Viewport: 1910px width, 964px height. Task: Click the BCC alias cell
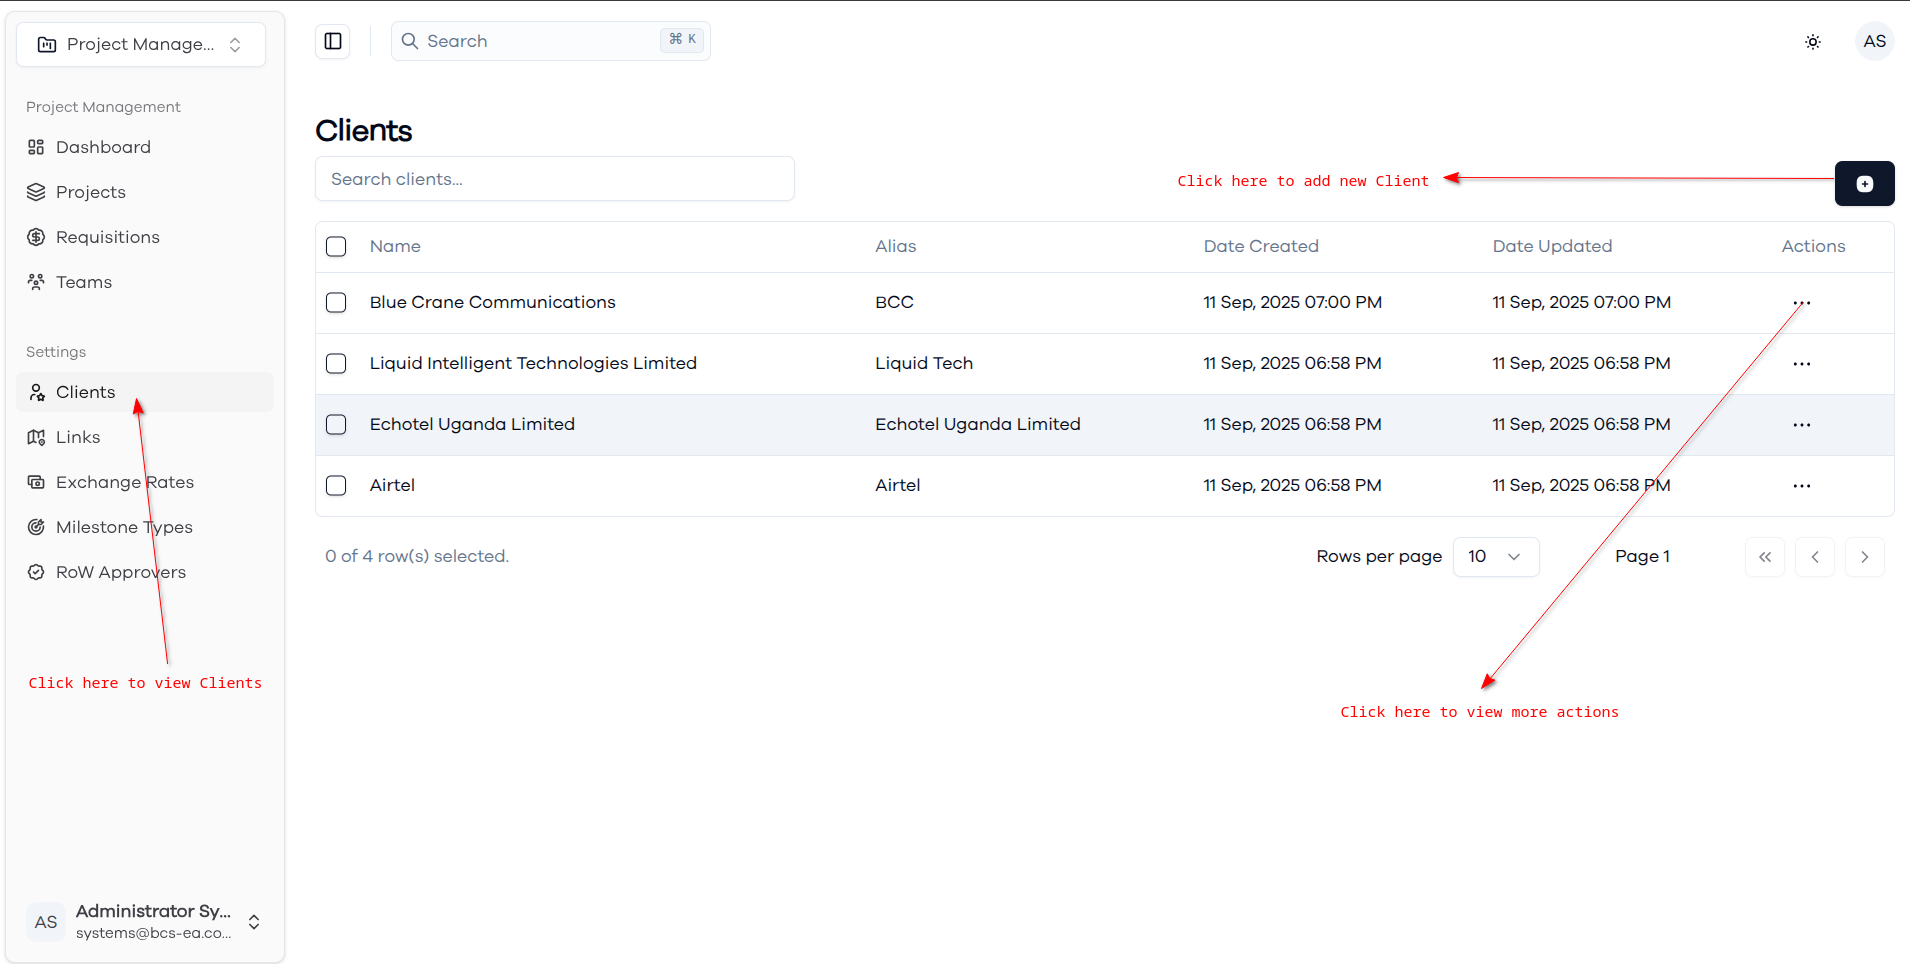tap(895, 302)
